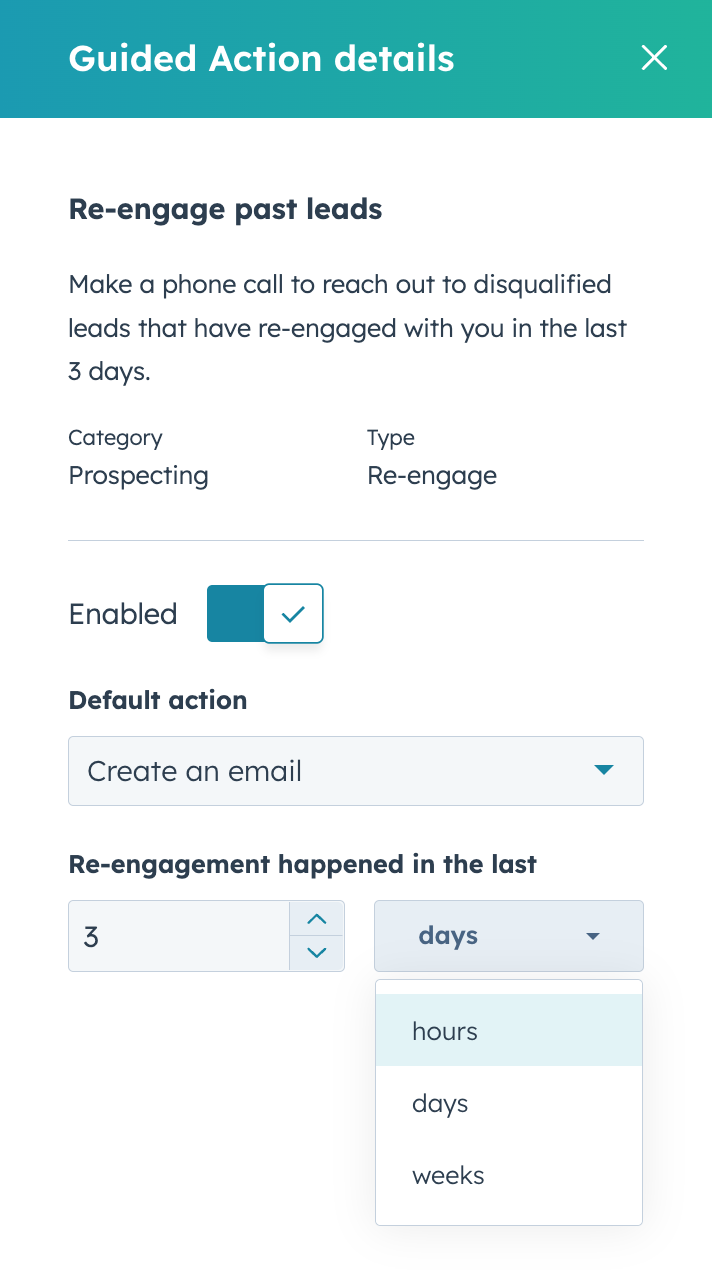This screenshot has height=1270, width=712.
Task: Click the chevron on the Create an email dropdown
Action: click(x=605, y=771)
